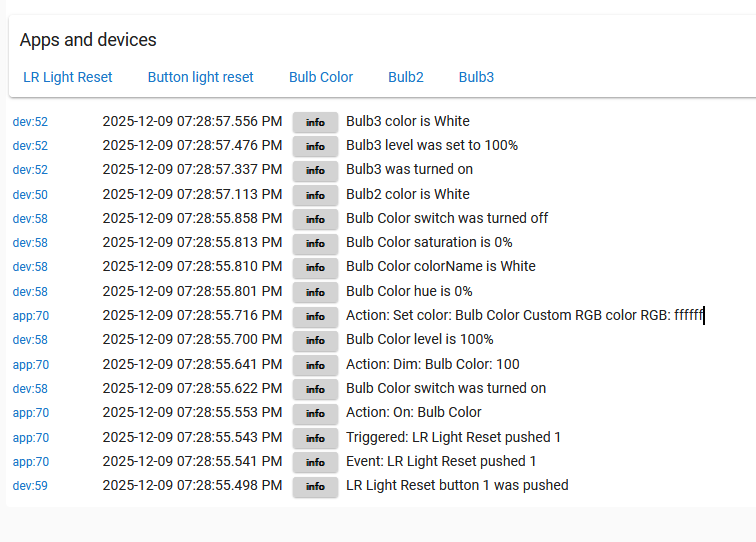Screen dimensions: 756x542
Task: Click info badge for Bulb3 color is White
Action: point(315,122)
